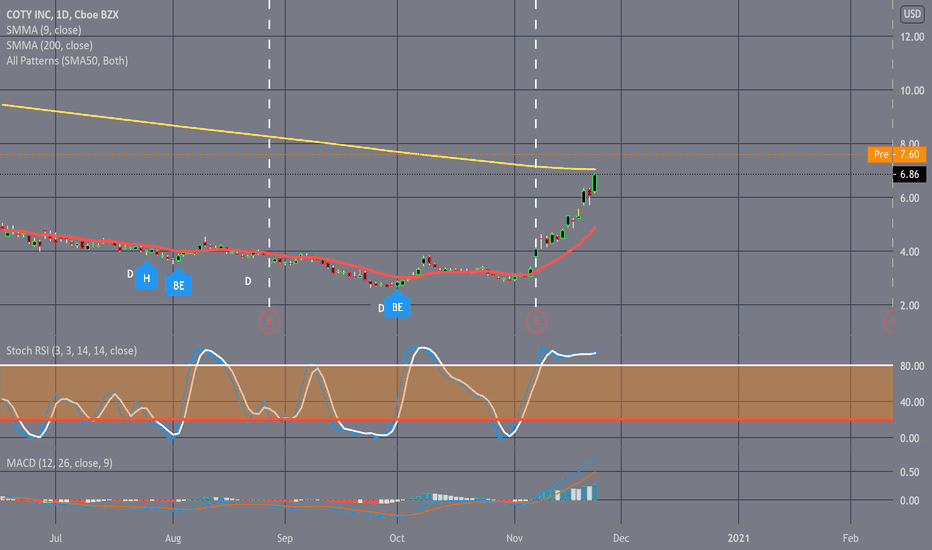Click the Sep label on time axis

click(x=285, y=538)
